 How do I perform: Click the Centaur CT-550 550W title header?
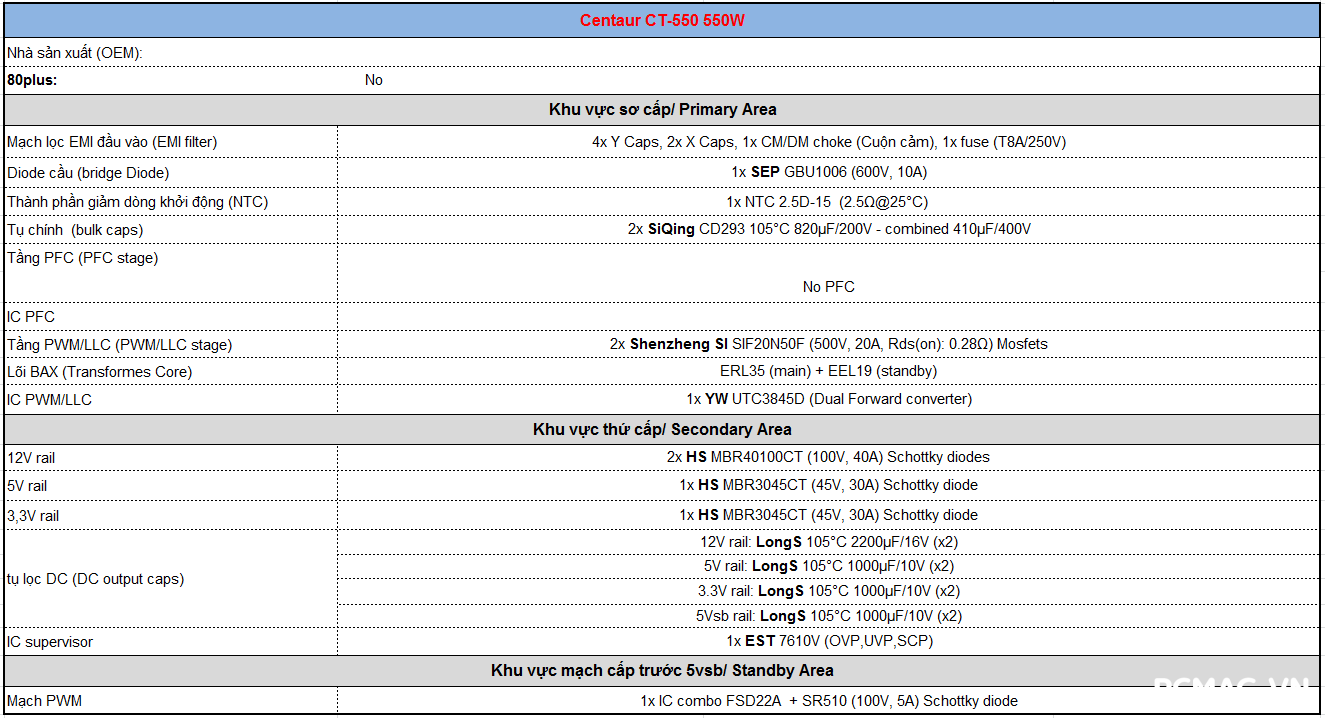point(662,20)
